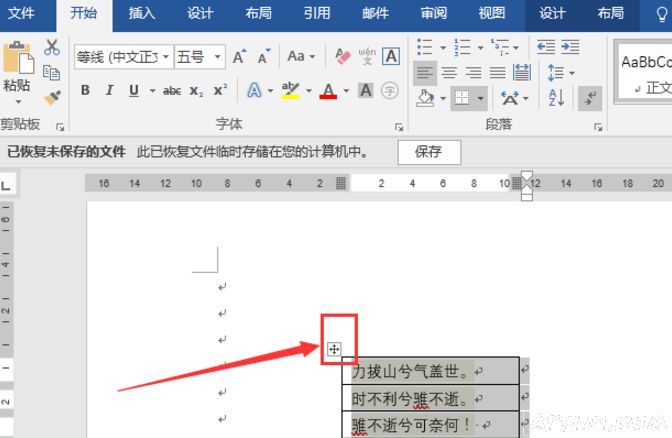The height and width of the screenshot is (438, 672).
Task: Apply yellow text highlight color
Action: 291,90
